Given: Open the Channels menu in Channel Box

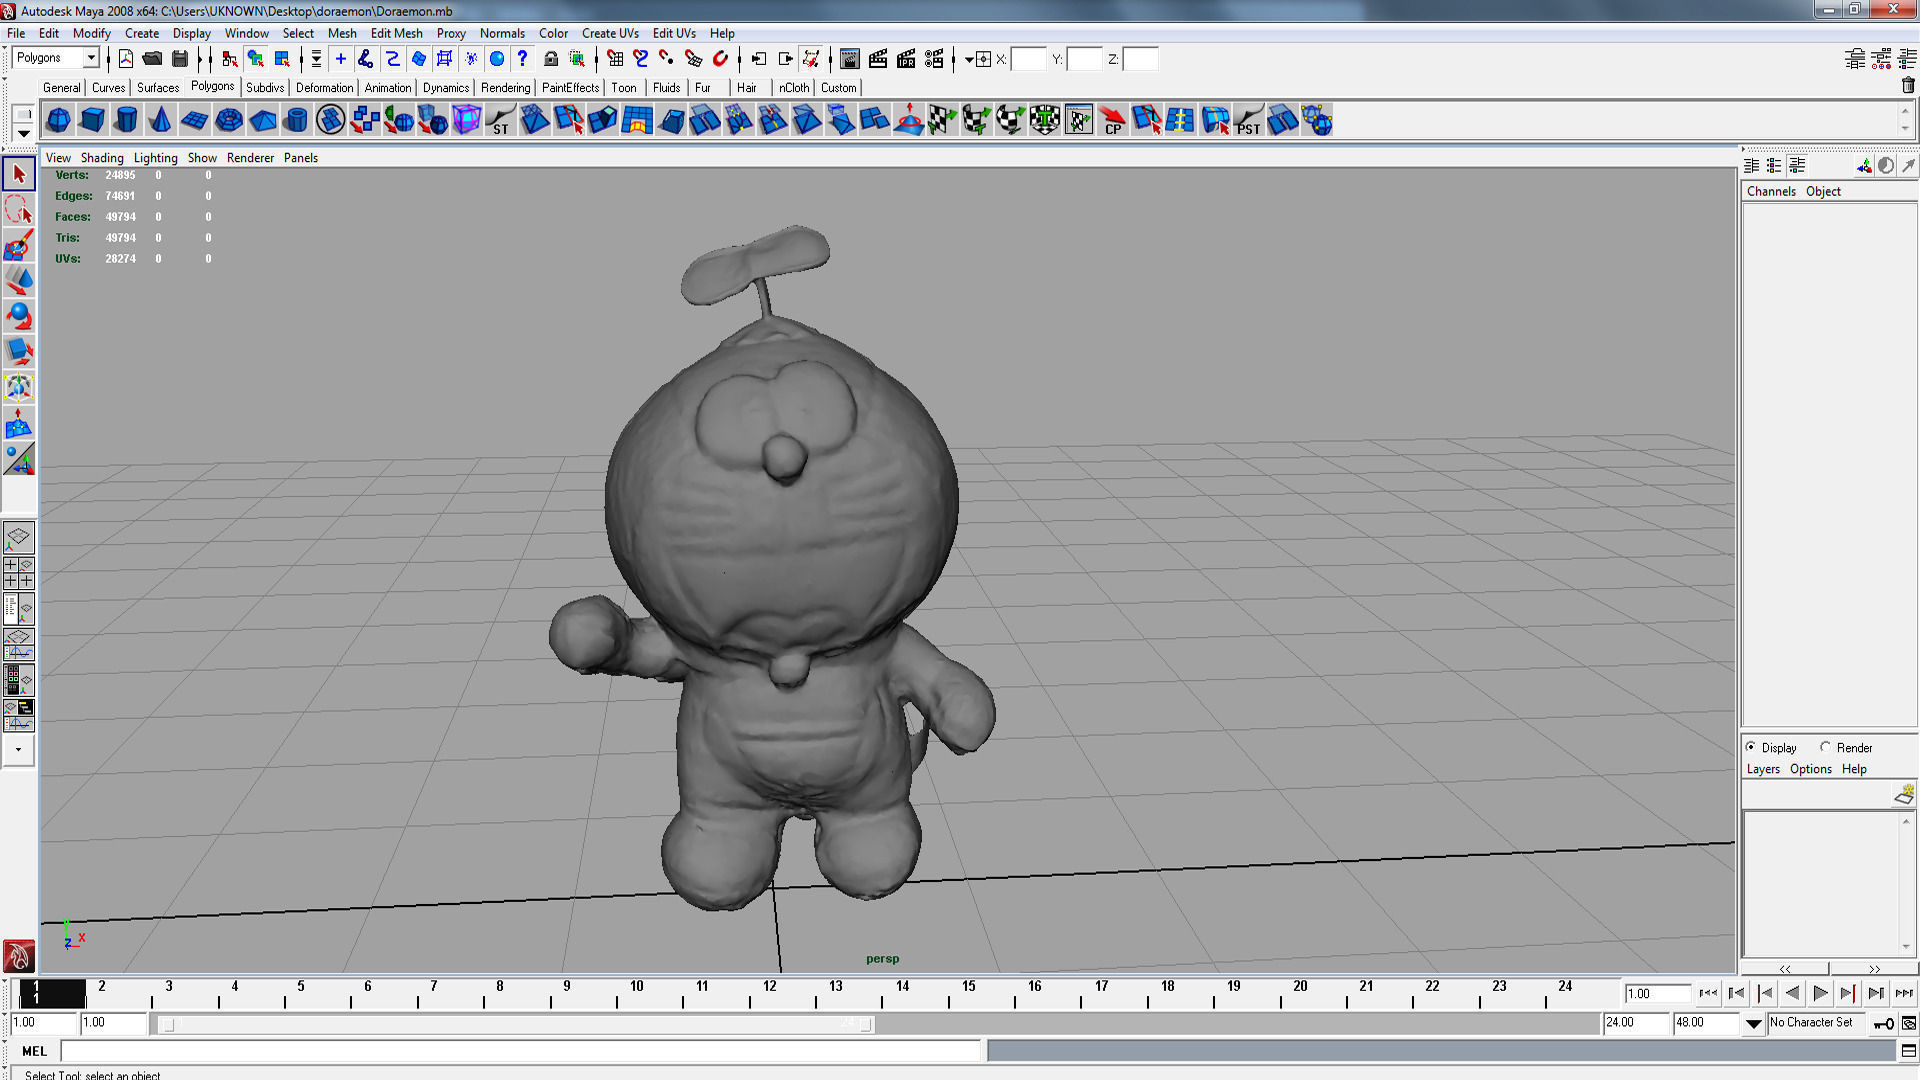Looking at the screenshot, I should click(x=1771, y=191).
